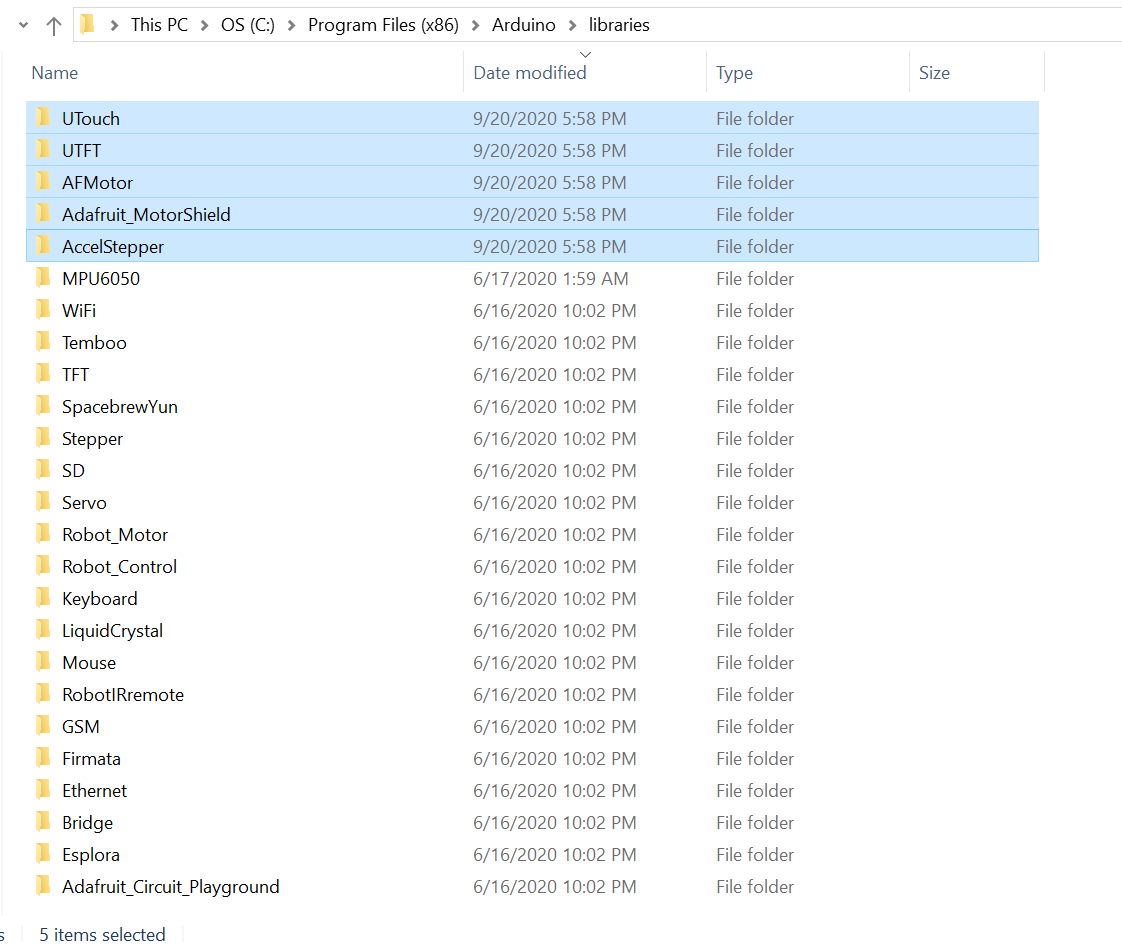The width and height of the screenshot is (1122, 950).
Task: Select the Stepper folder name
Action: (x=92, y=439)
